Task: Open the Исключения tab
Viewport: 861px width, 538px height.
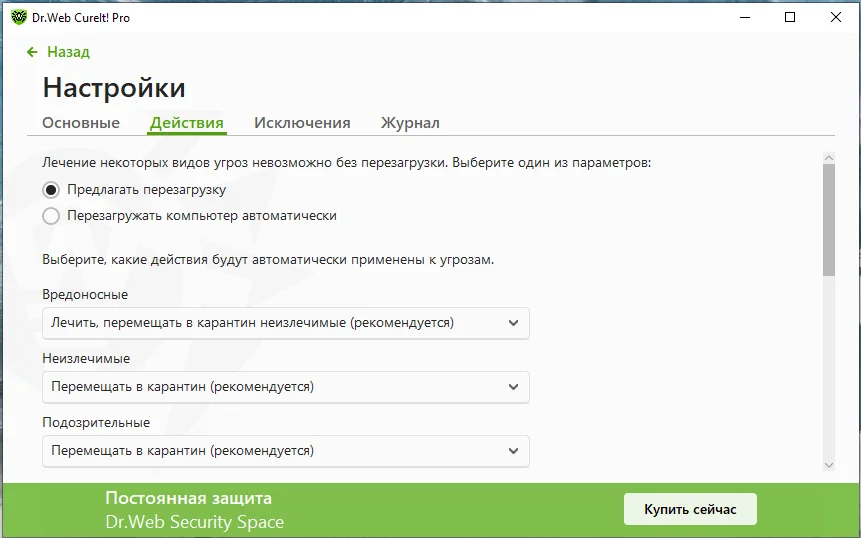Action: point(302,122)
